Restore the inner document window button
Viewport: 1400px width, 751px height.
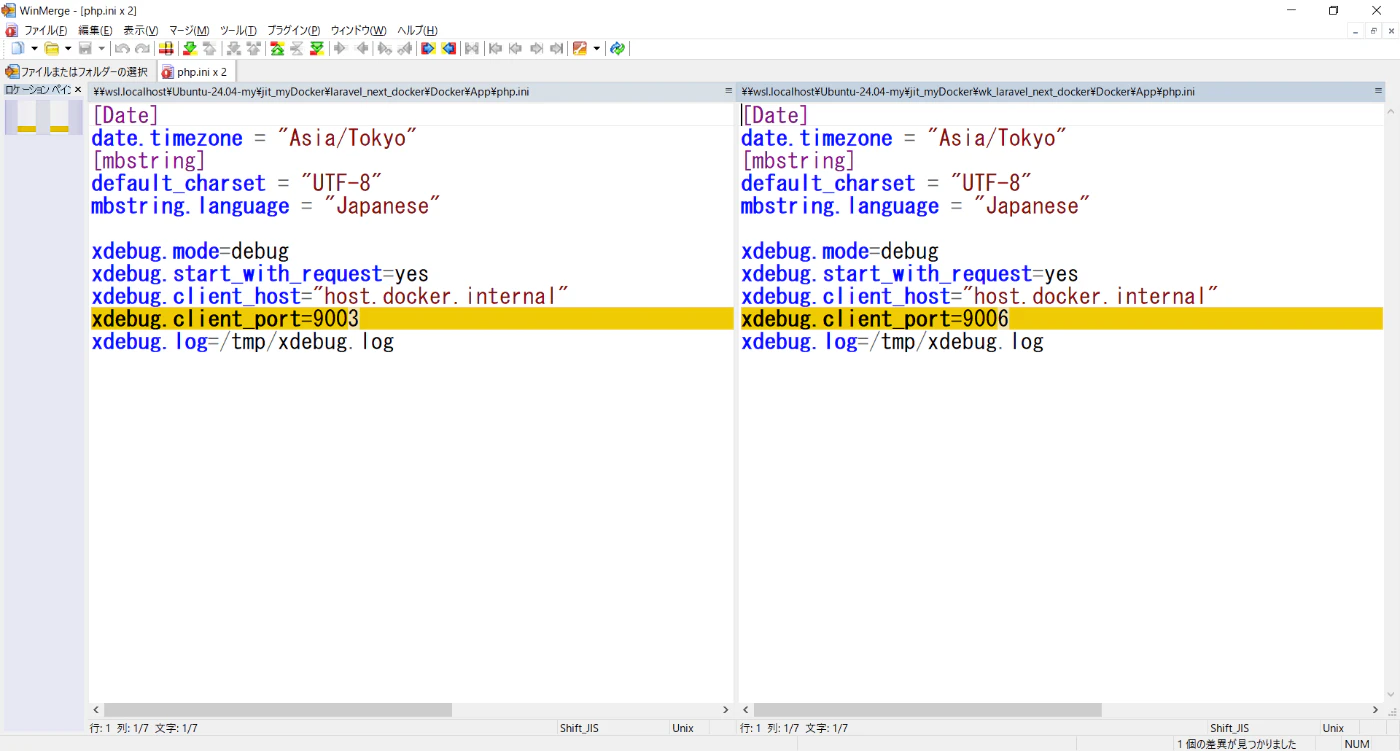click(1373, 31)
